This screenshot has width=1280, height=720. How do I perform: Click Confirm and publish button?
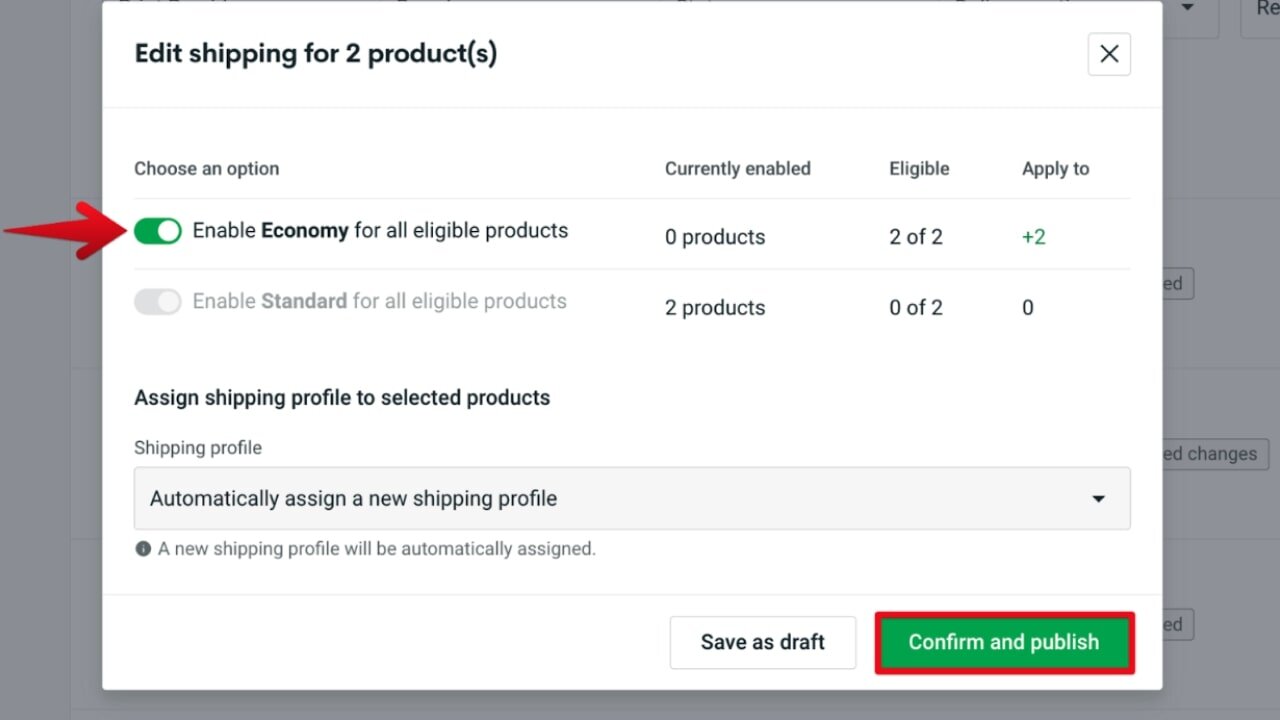[x=1004, y=642]
